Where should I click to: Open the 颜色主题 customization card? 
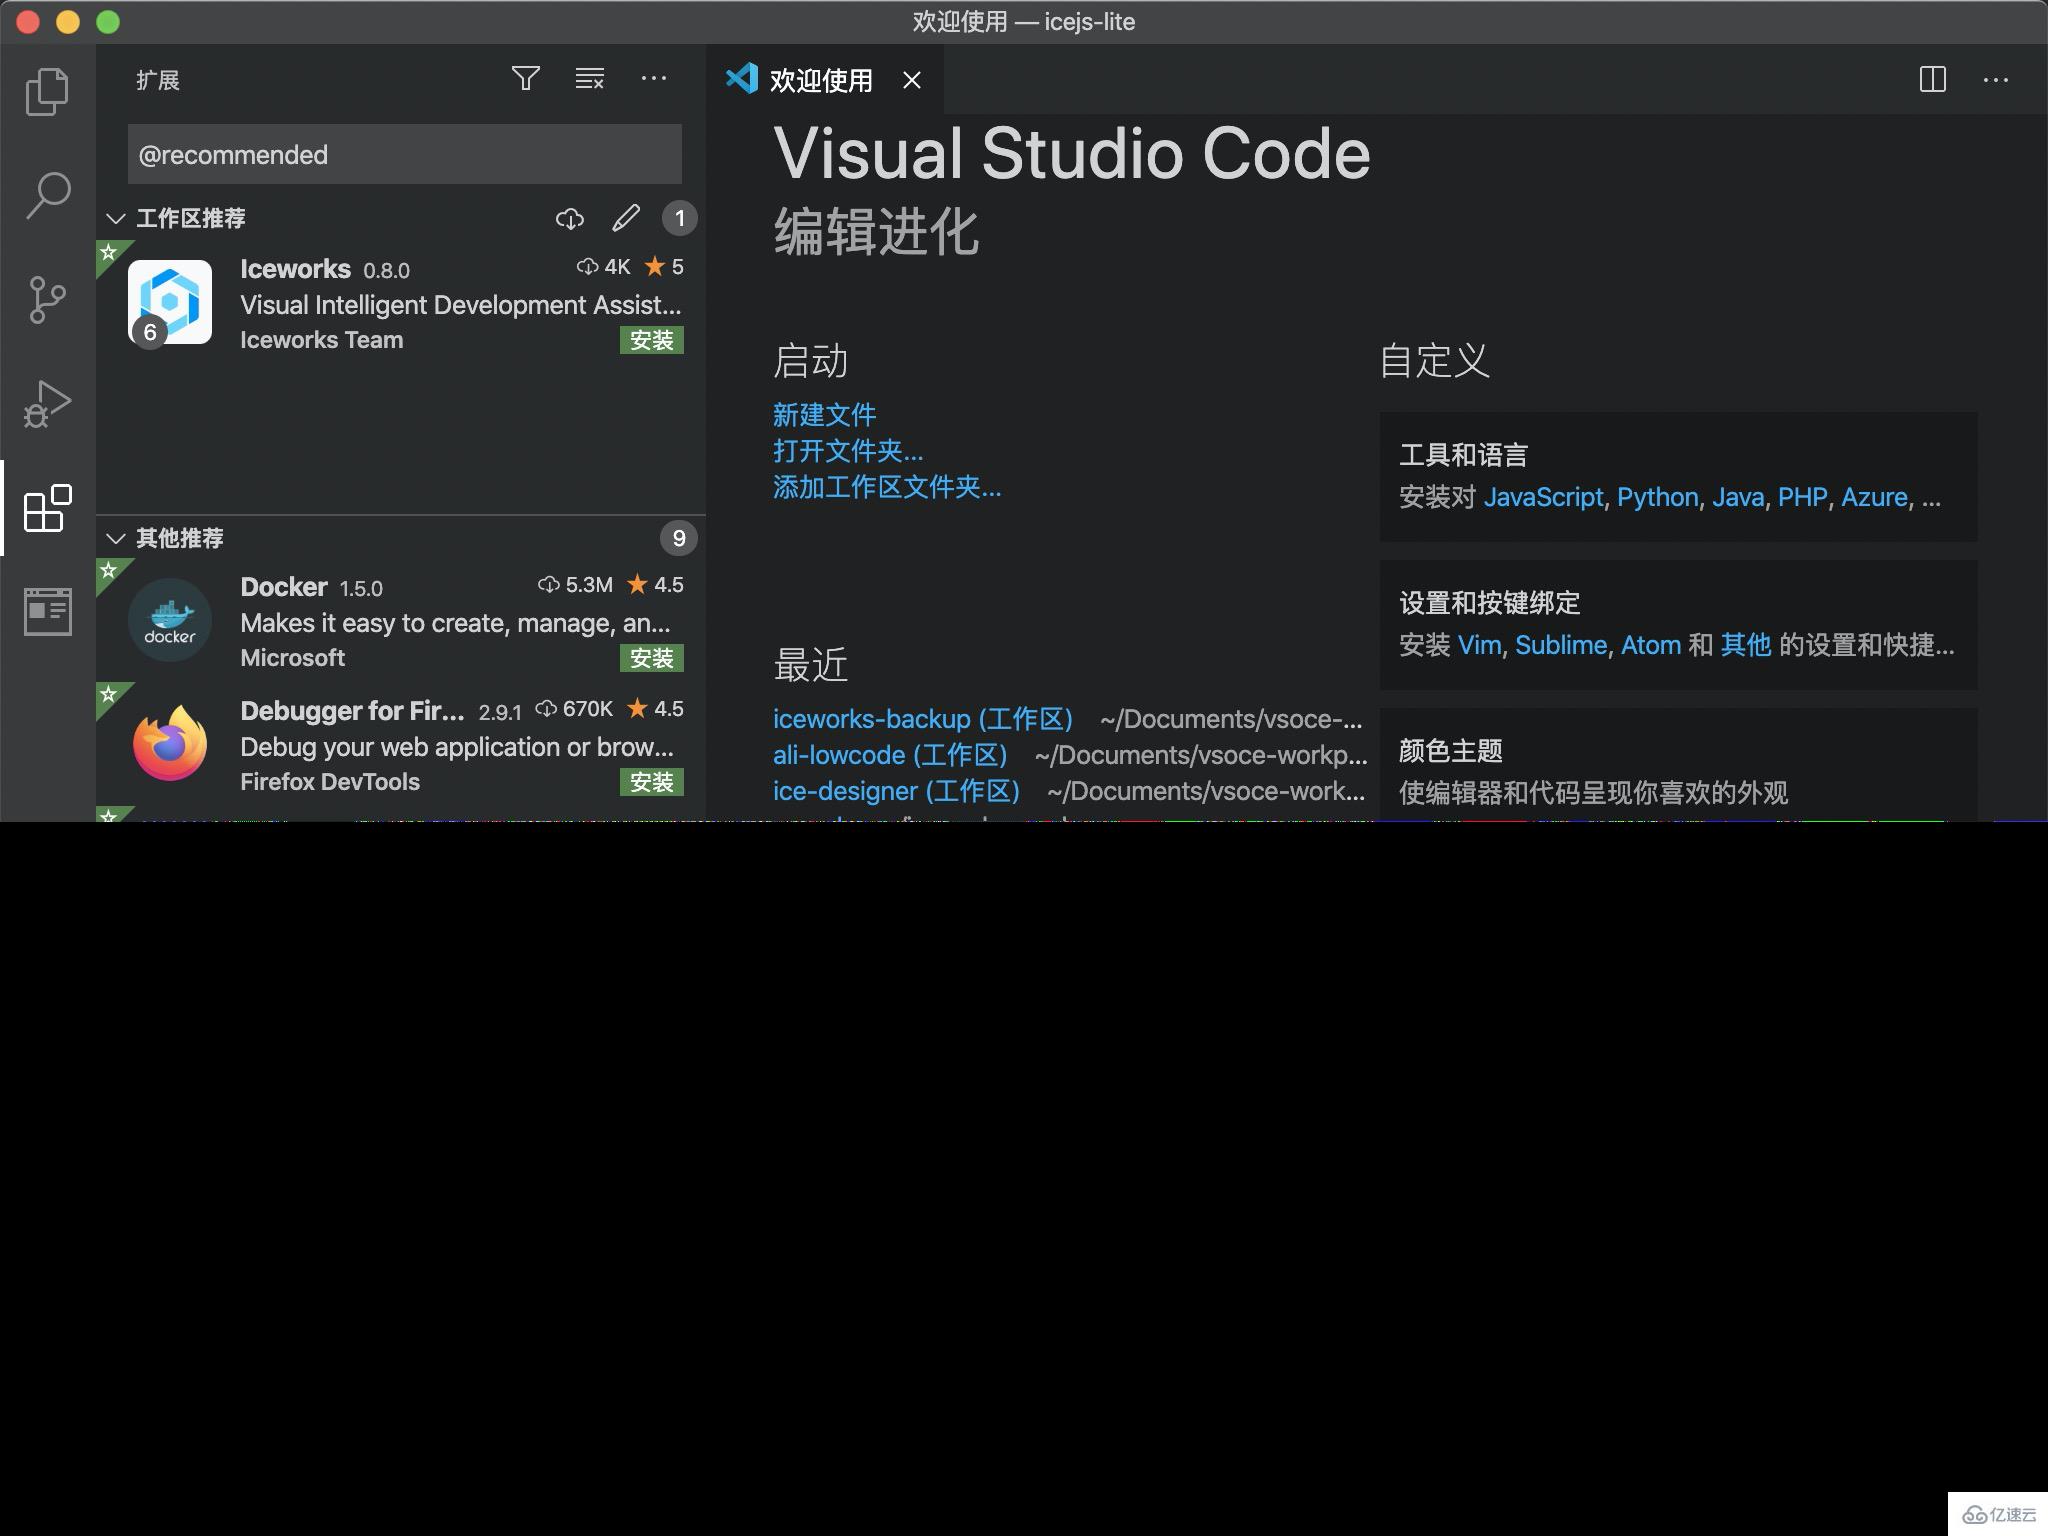click(1678, 766)
